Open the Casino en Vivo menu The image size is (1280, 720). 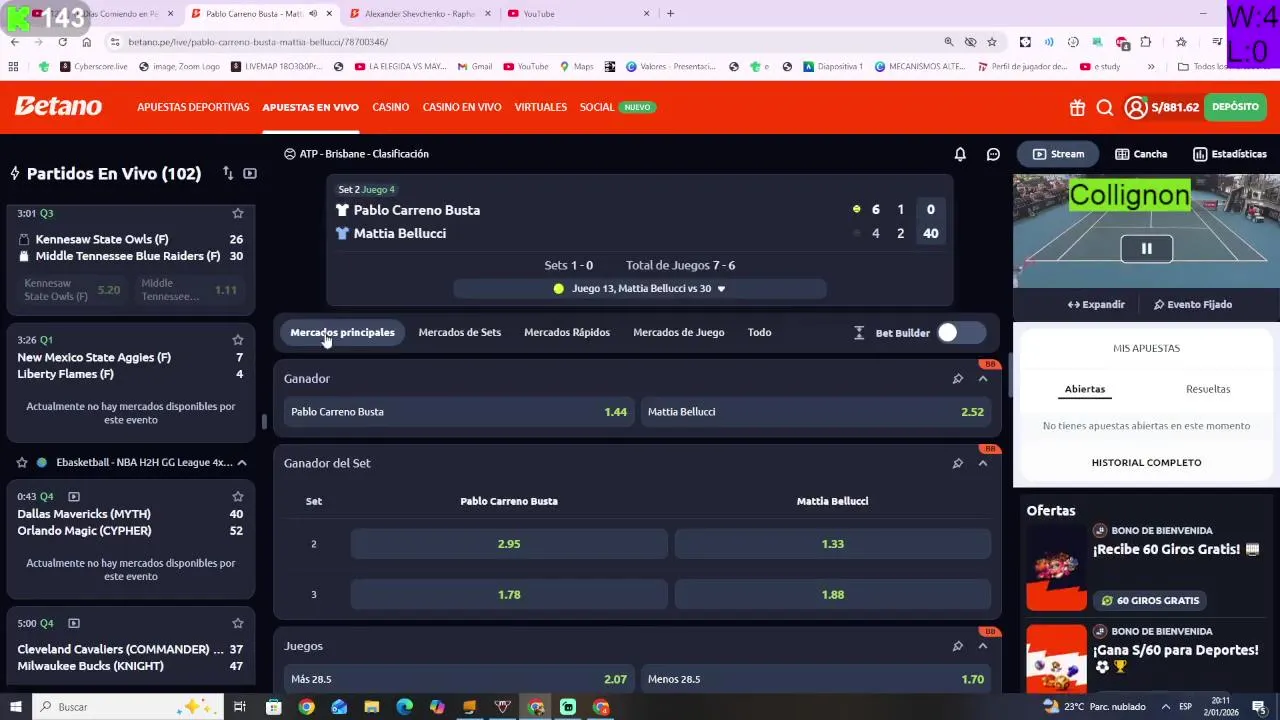(x=462, y=107)
